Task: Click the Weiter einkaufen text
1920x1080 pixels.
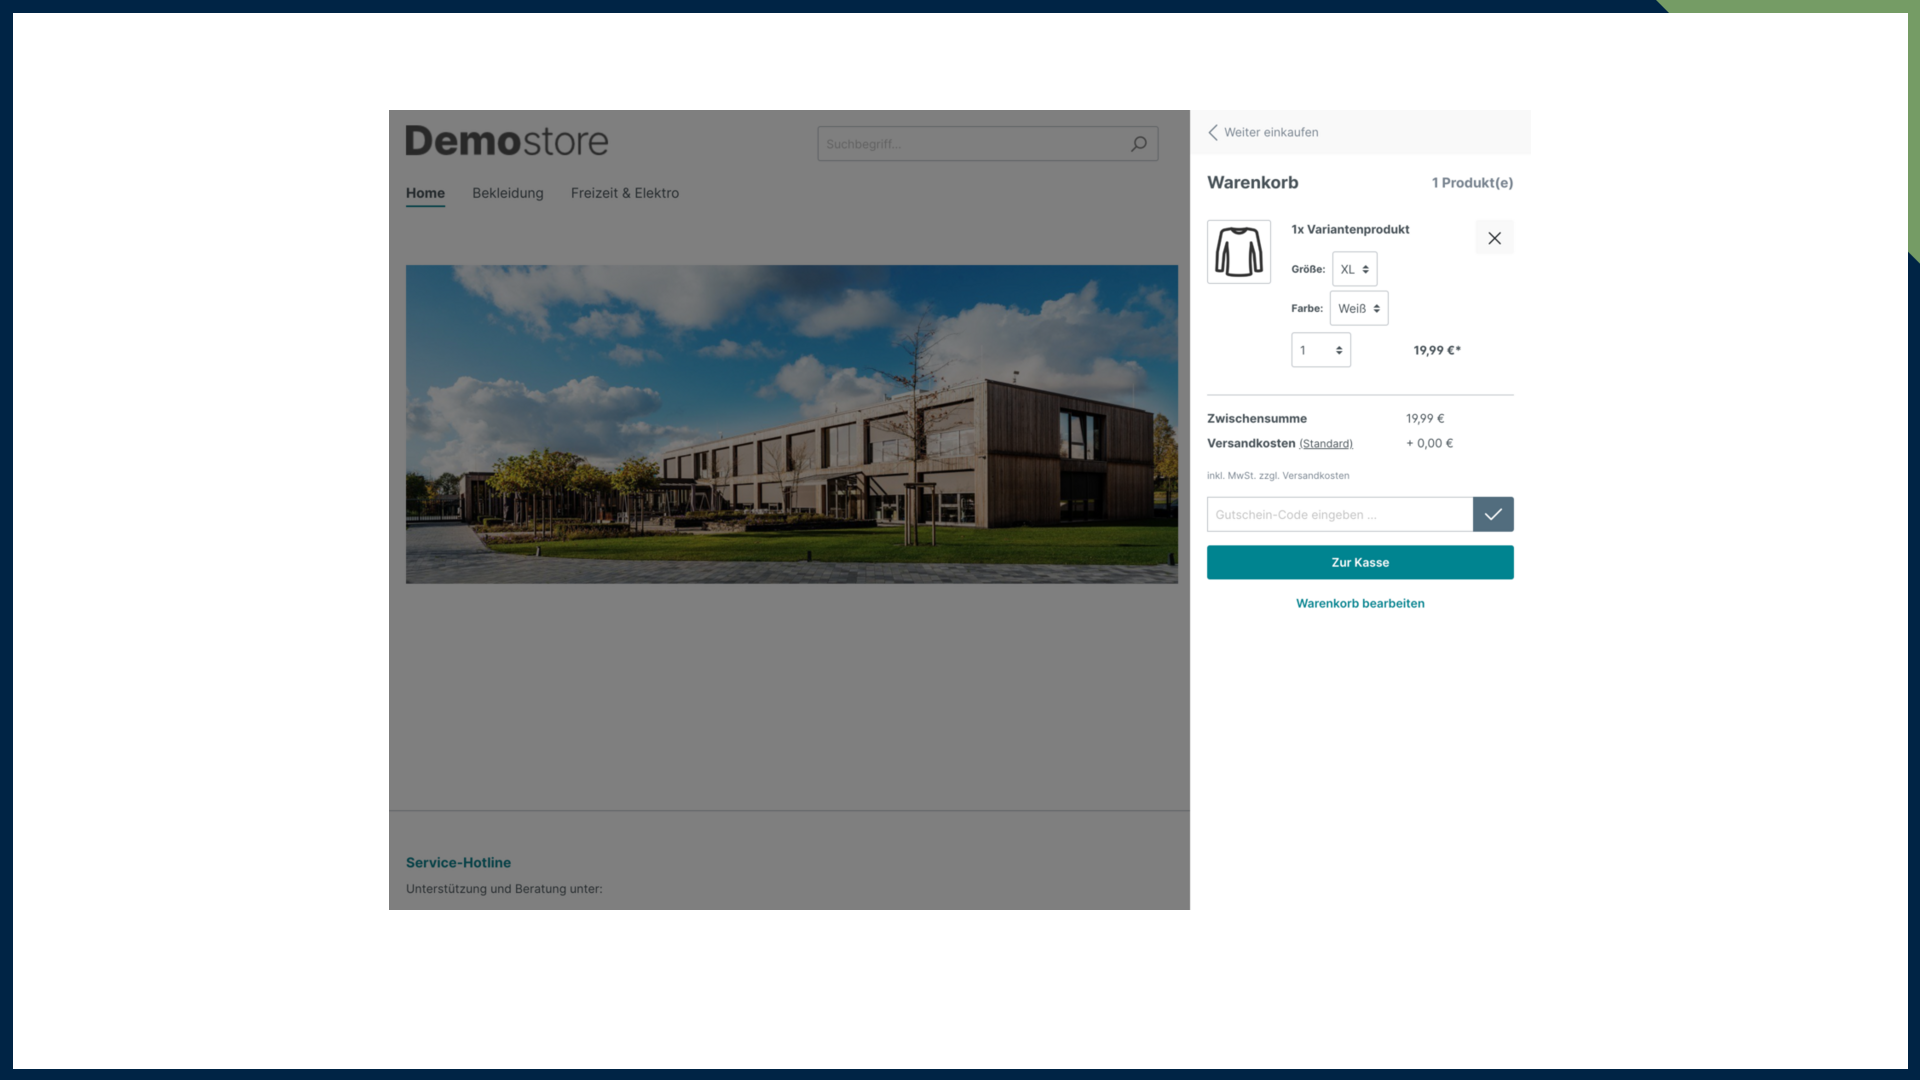Action: [1270, 132]
